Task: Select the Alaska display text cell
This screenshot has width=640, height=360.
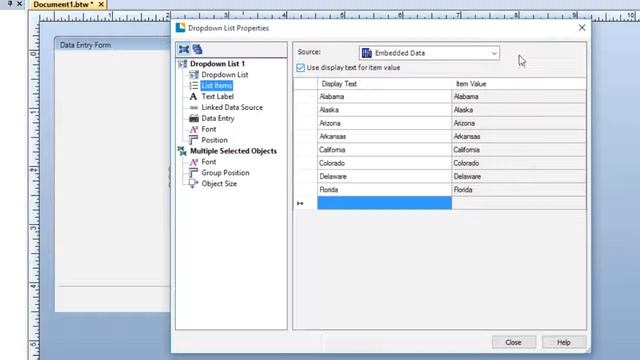Action: coord(384,110)
